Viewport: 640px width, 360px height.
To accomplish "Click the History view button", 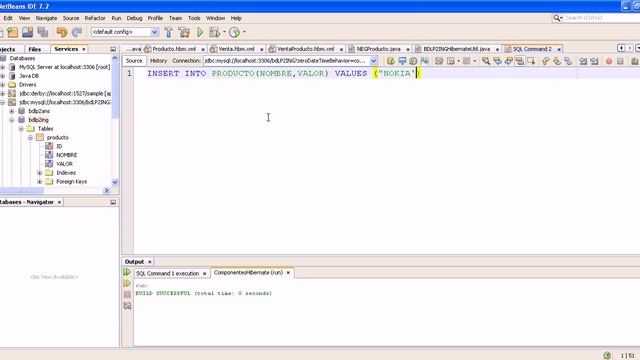I will 158,61.
